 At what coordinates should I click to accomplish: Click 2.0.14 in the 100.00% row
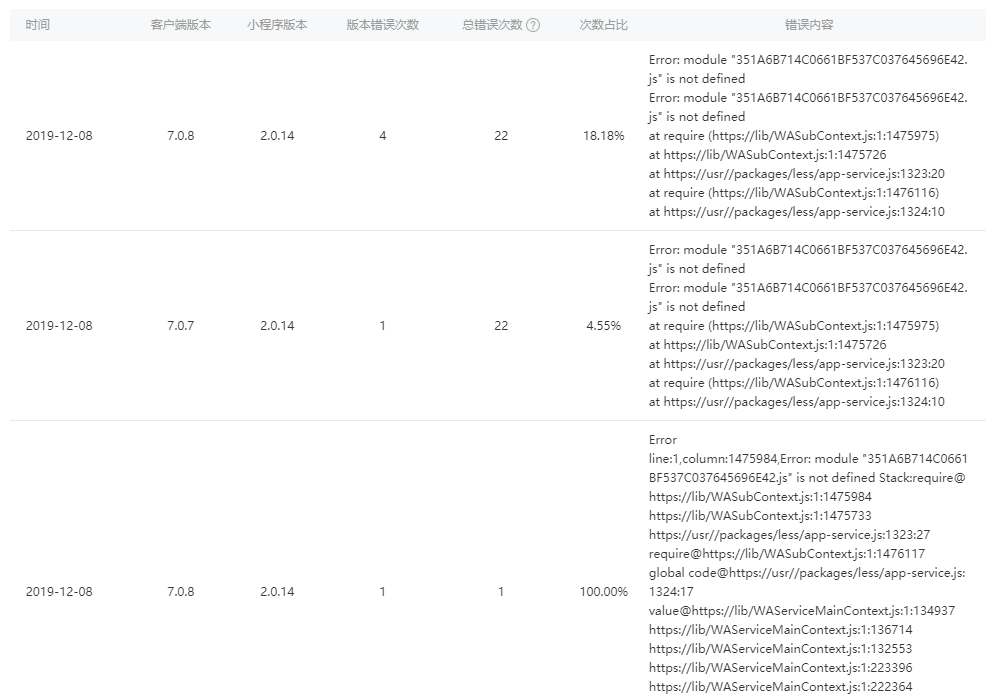coord(277,591)
